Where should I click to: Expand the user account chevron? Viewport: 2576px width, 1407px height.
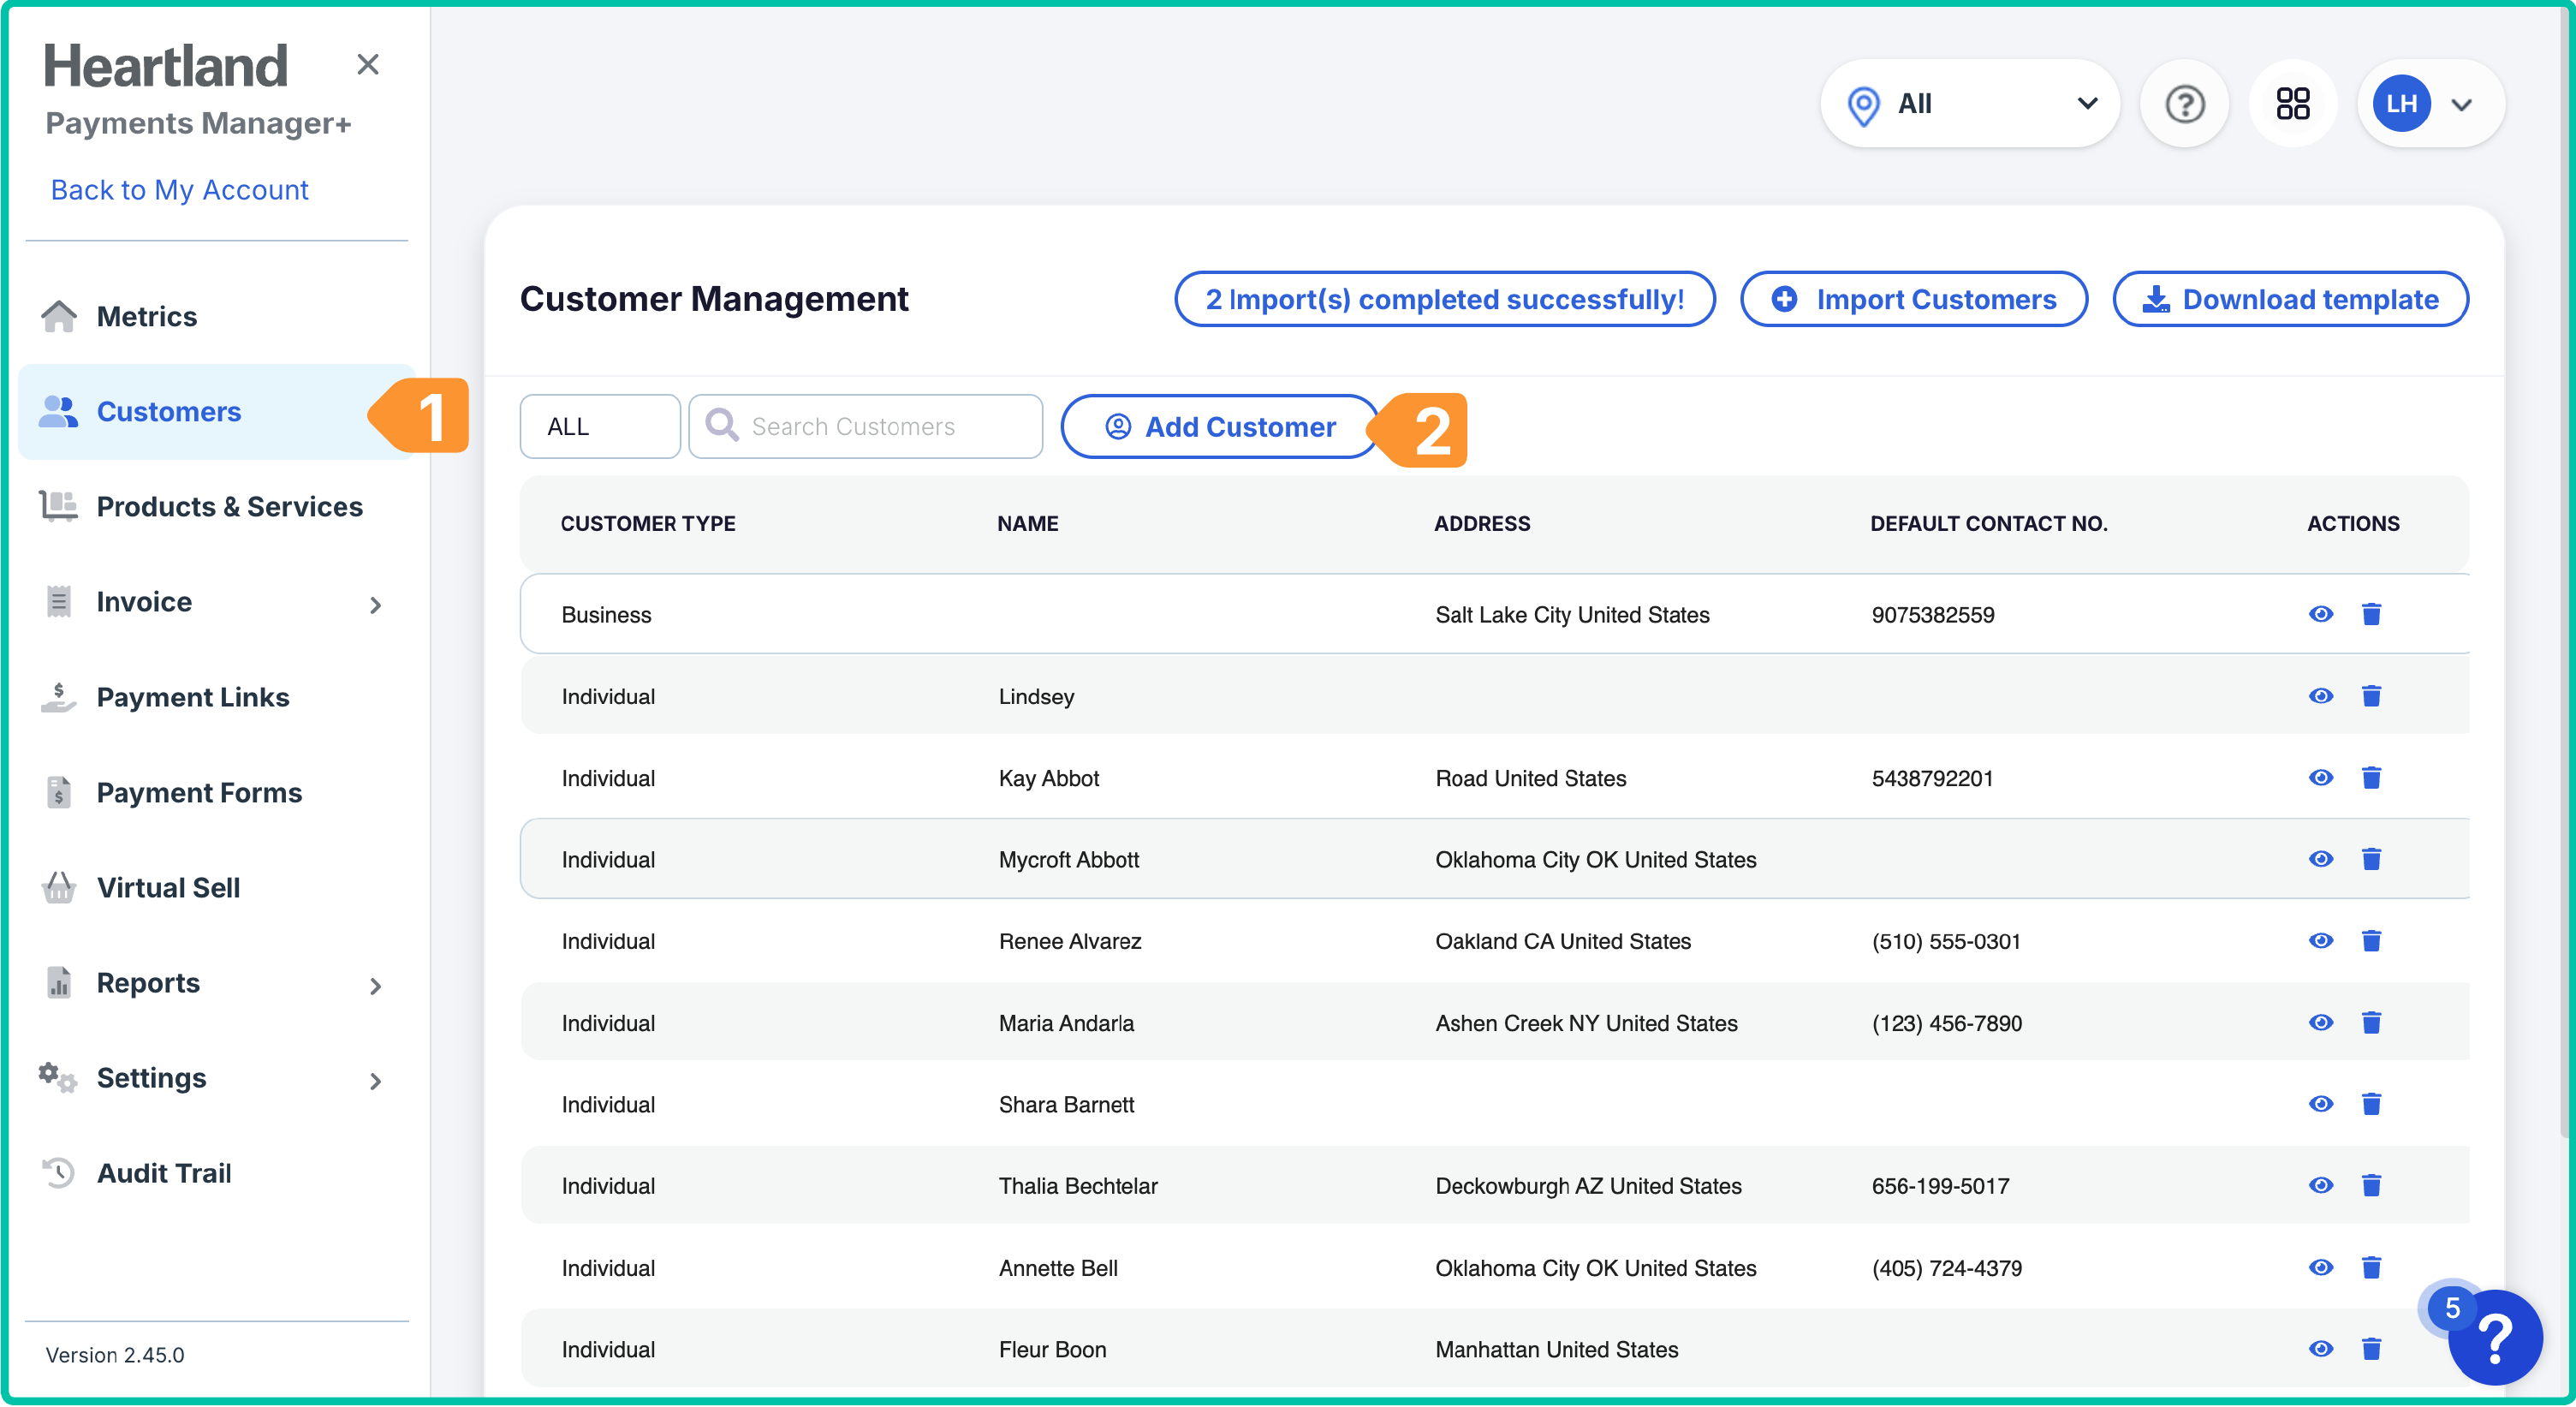tap(2462, 105)
